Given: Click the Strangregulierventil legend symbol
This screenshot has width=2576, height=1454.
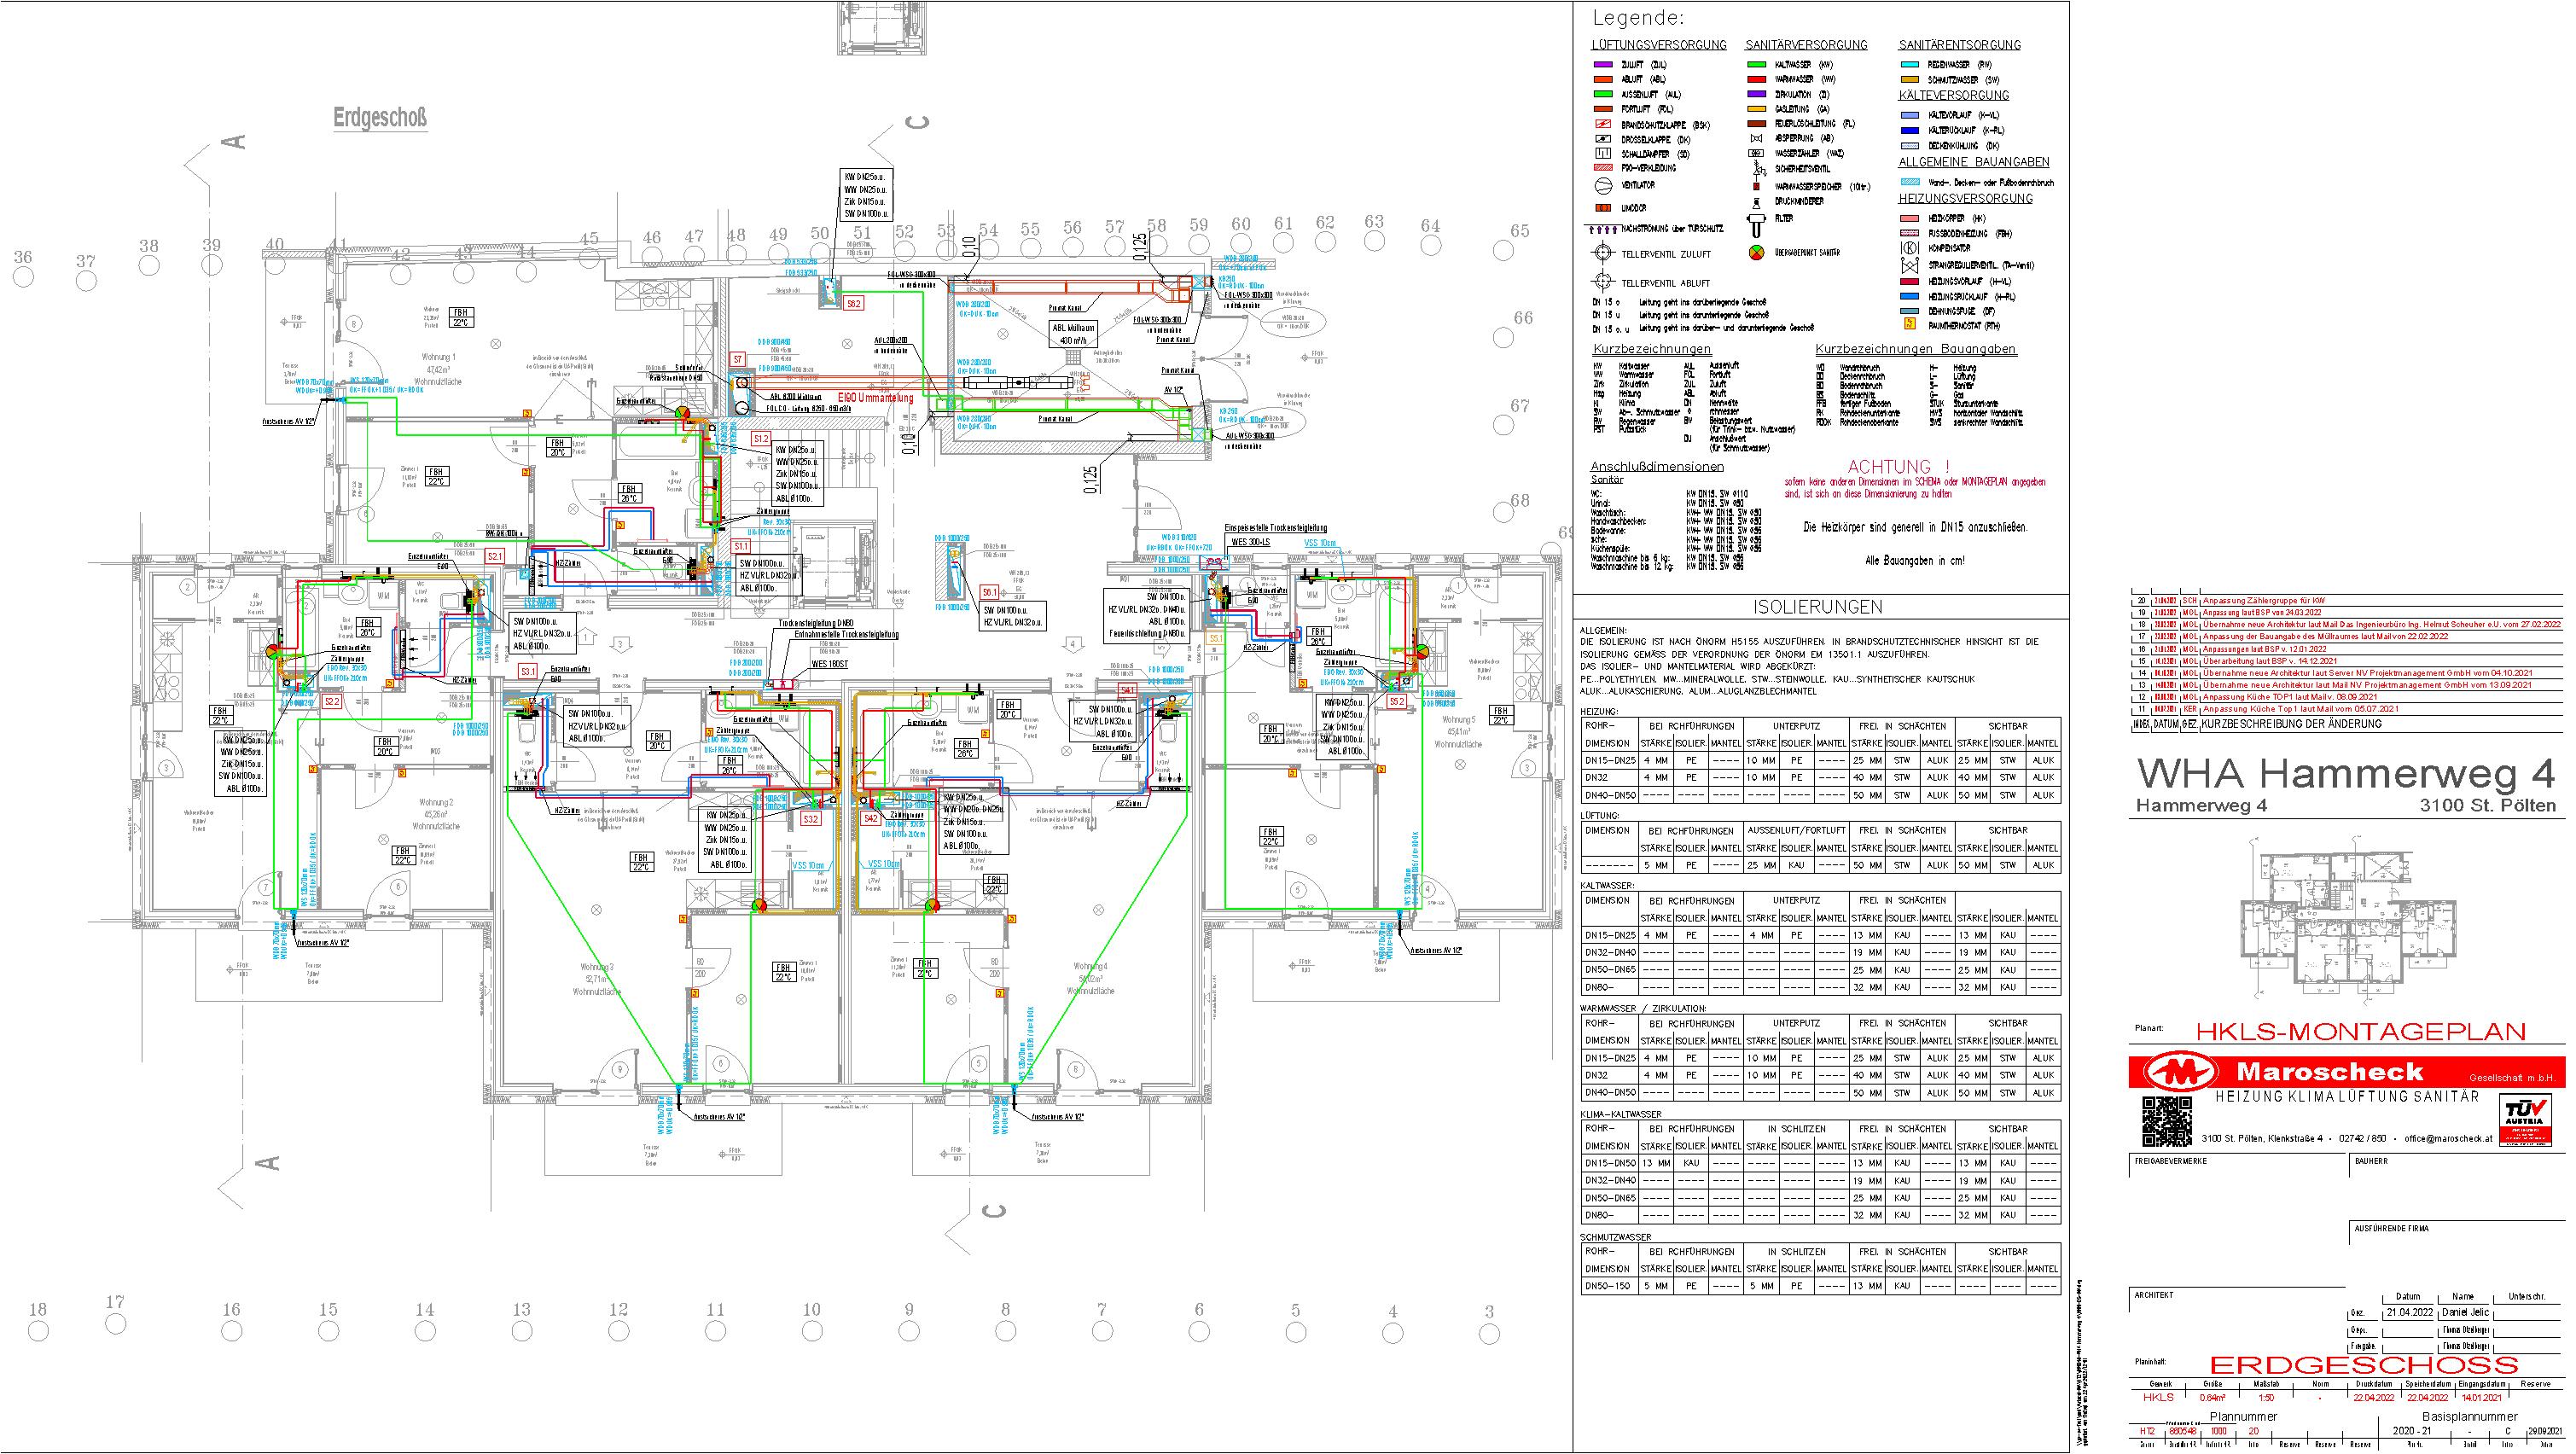Looking at the screenshot, I should point(1909,266).
